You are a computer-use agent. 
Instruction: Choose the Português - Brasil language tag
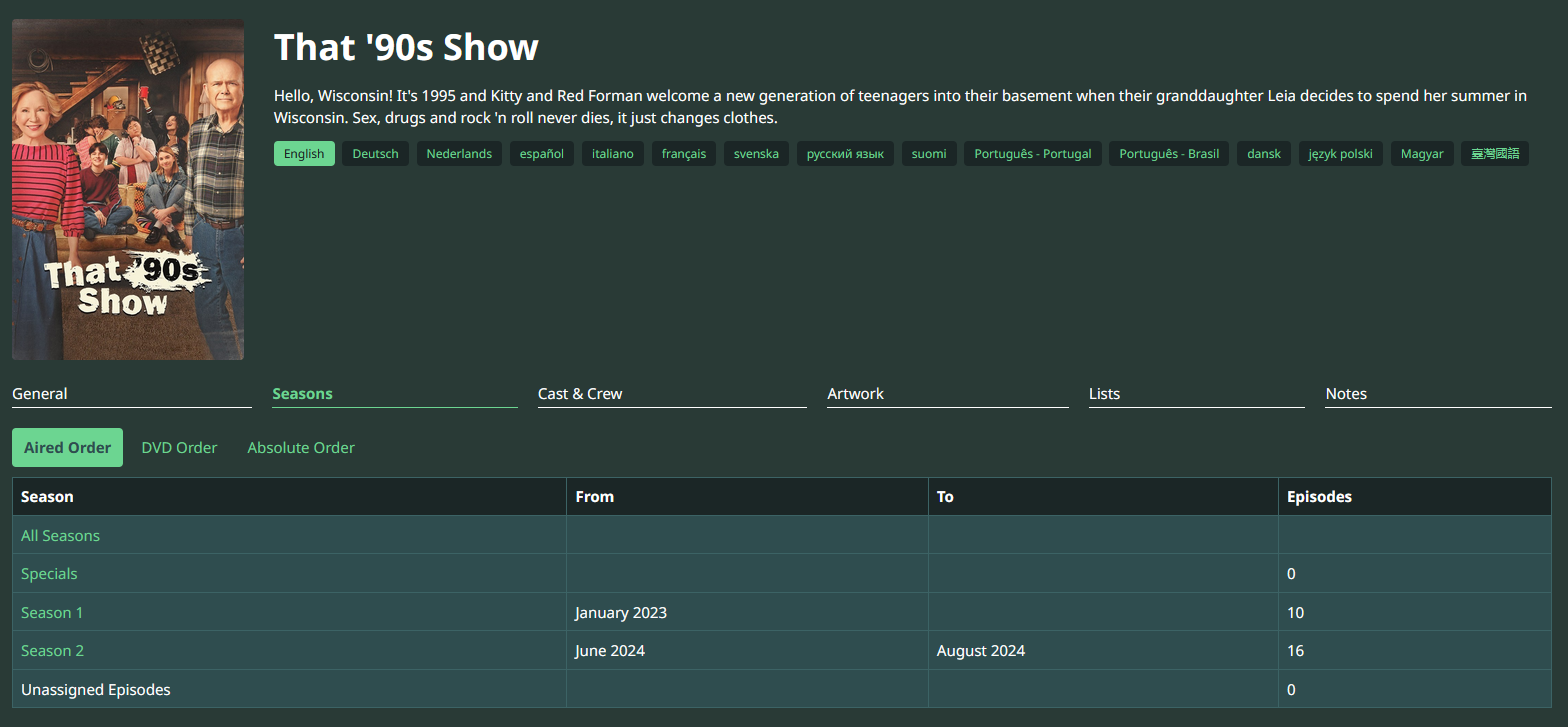1169,154
